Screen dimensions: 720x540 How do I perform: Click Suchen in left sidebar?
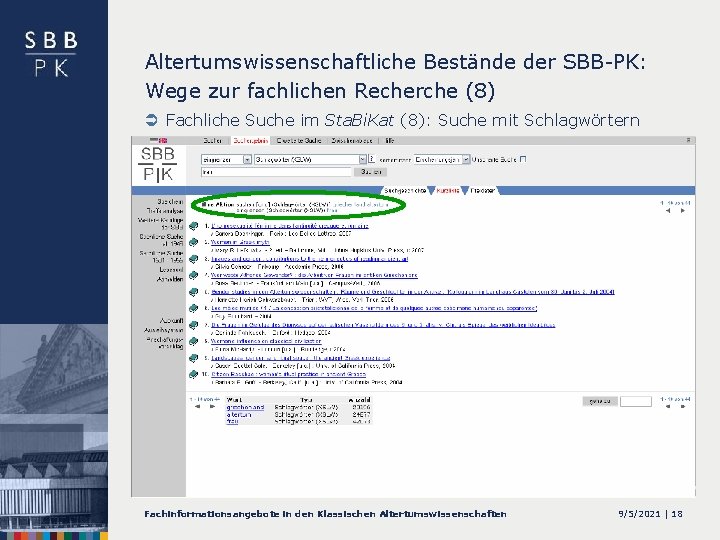(x=170, y=202)
